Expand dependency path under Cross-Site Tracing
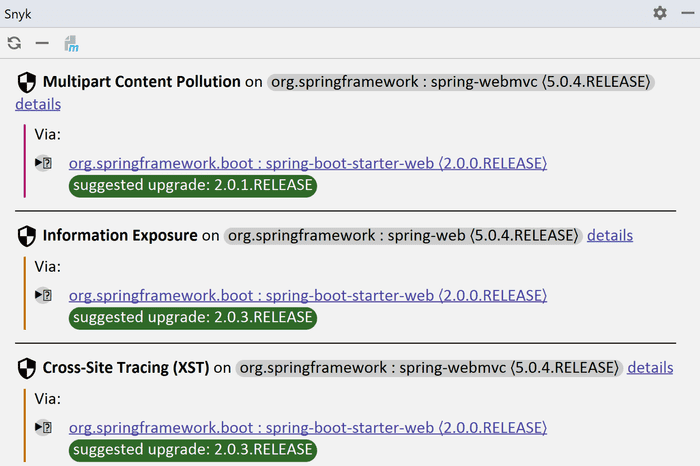This screenshot has width=700, height=466. [43, 427]
